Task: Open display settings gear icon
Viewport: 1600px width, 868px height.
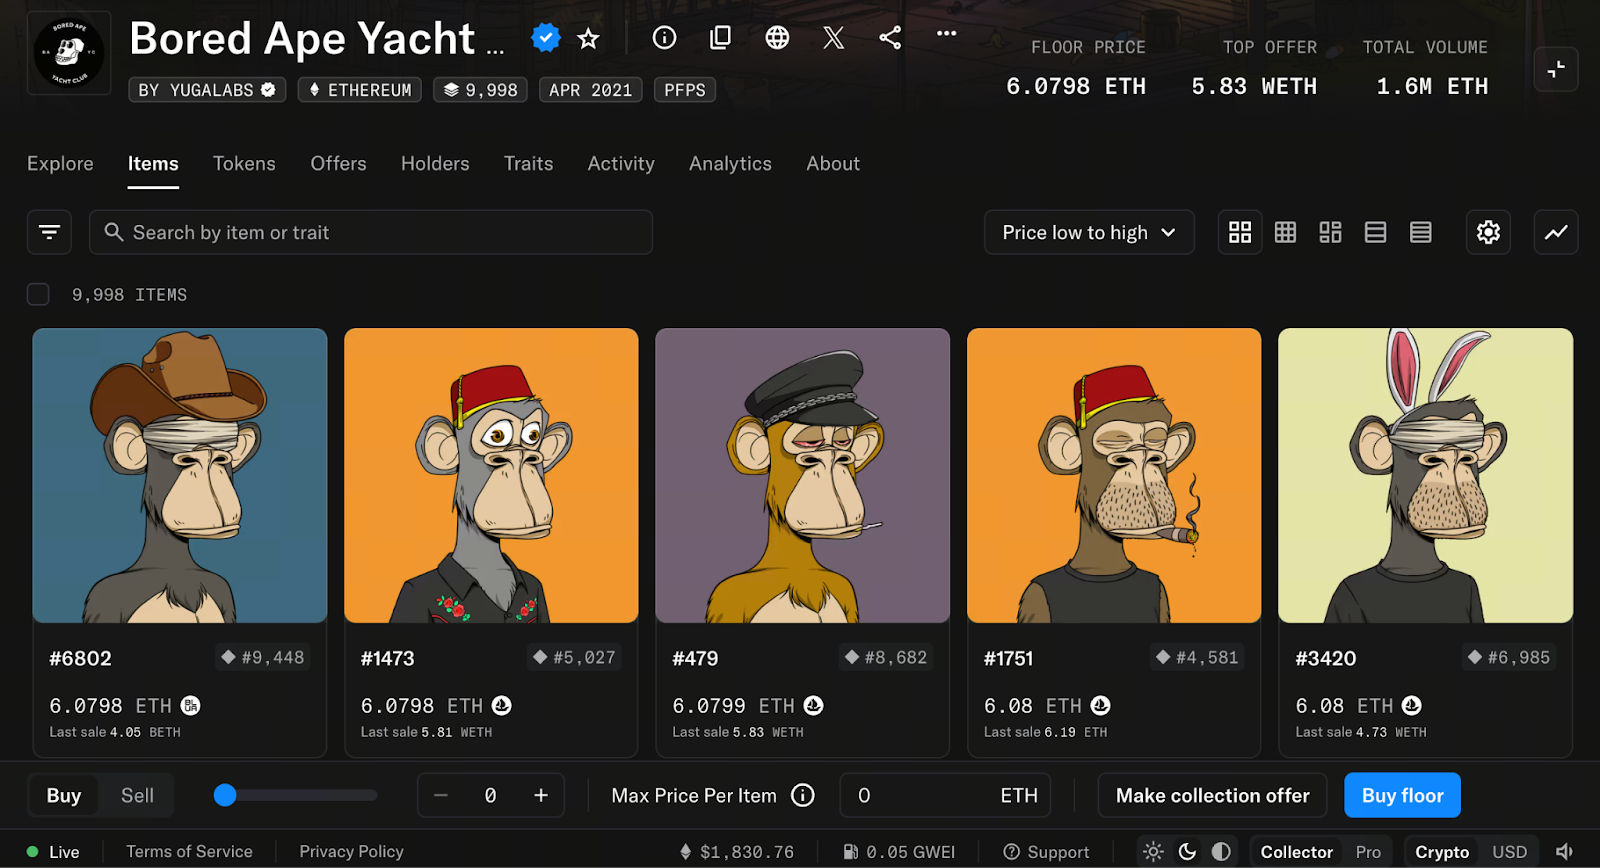Action: (x=1488, y=232)
